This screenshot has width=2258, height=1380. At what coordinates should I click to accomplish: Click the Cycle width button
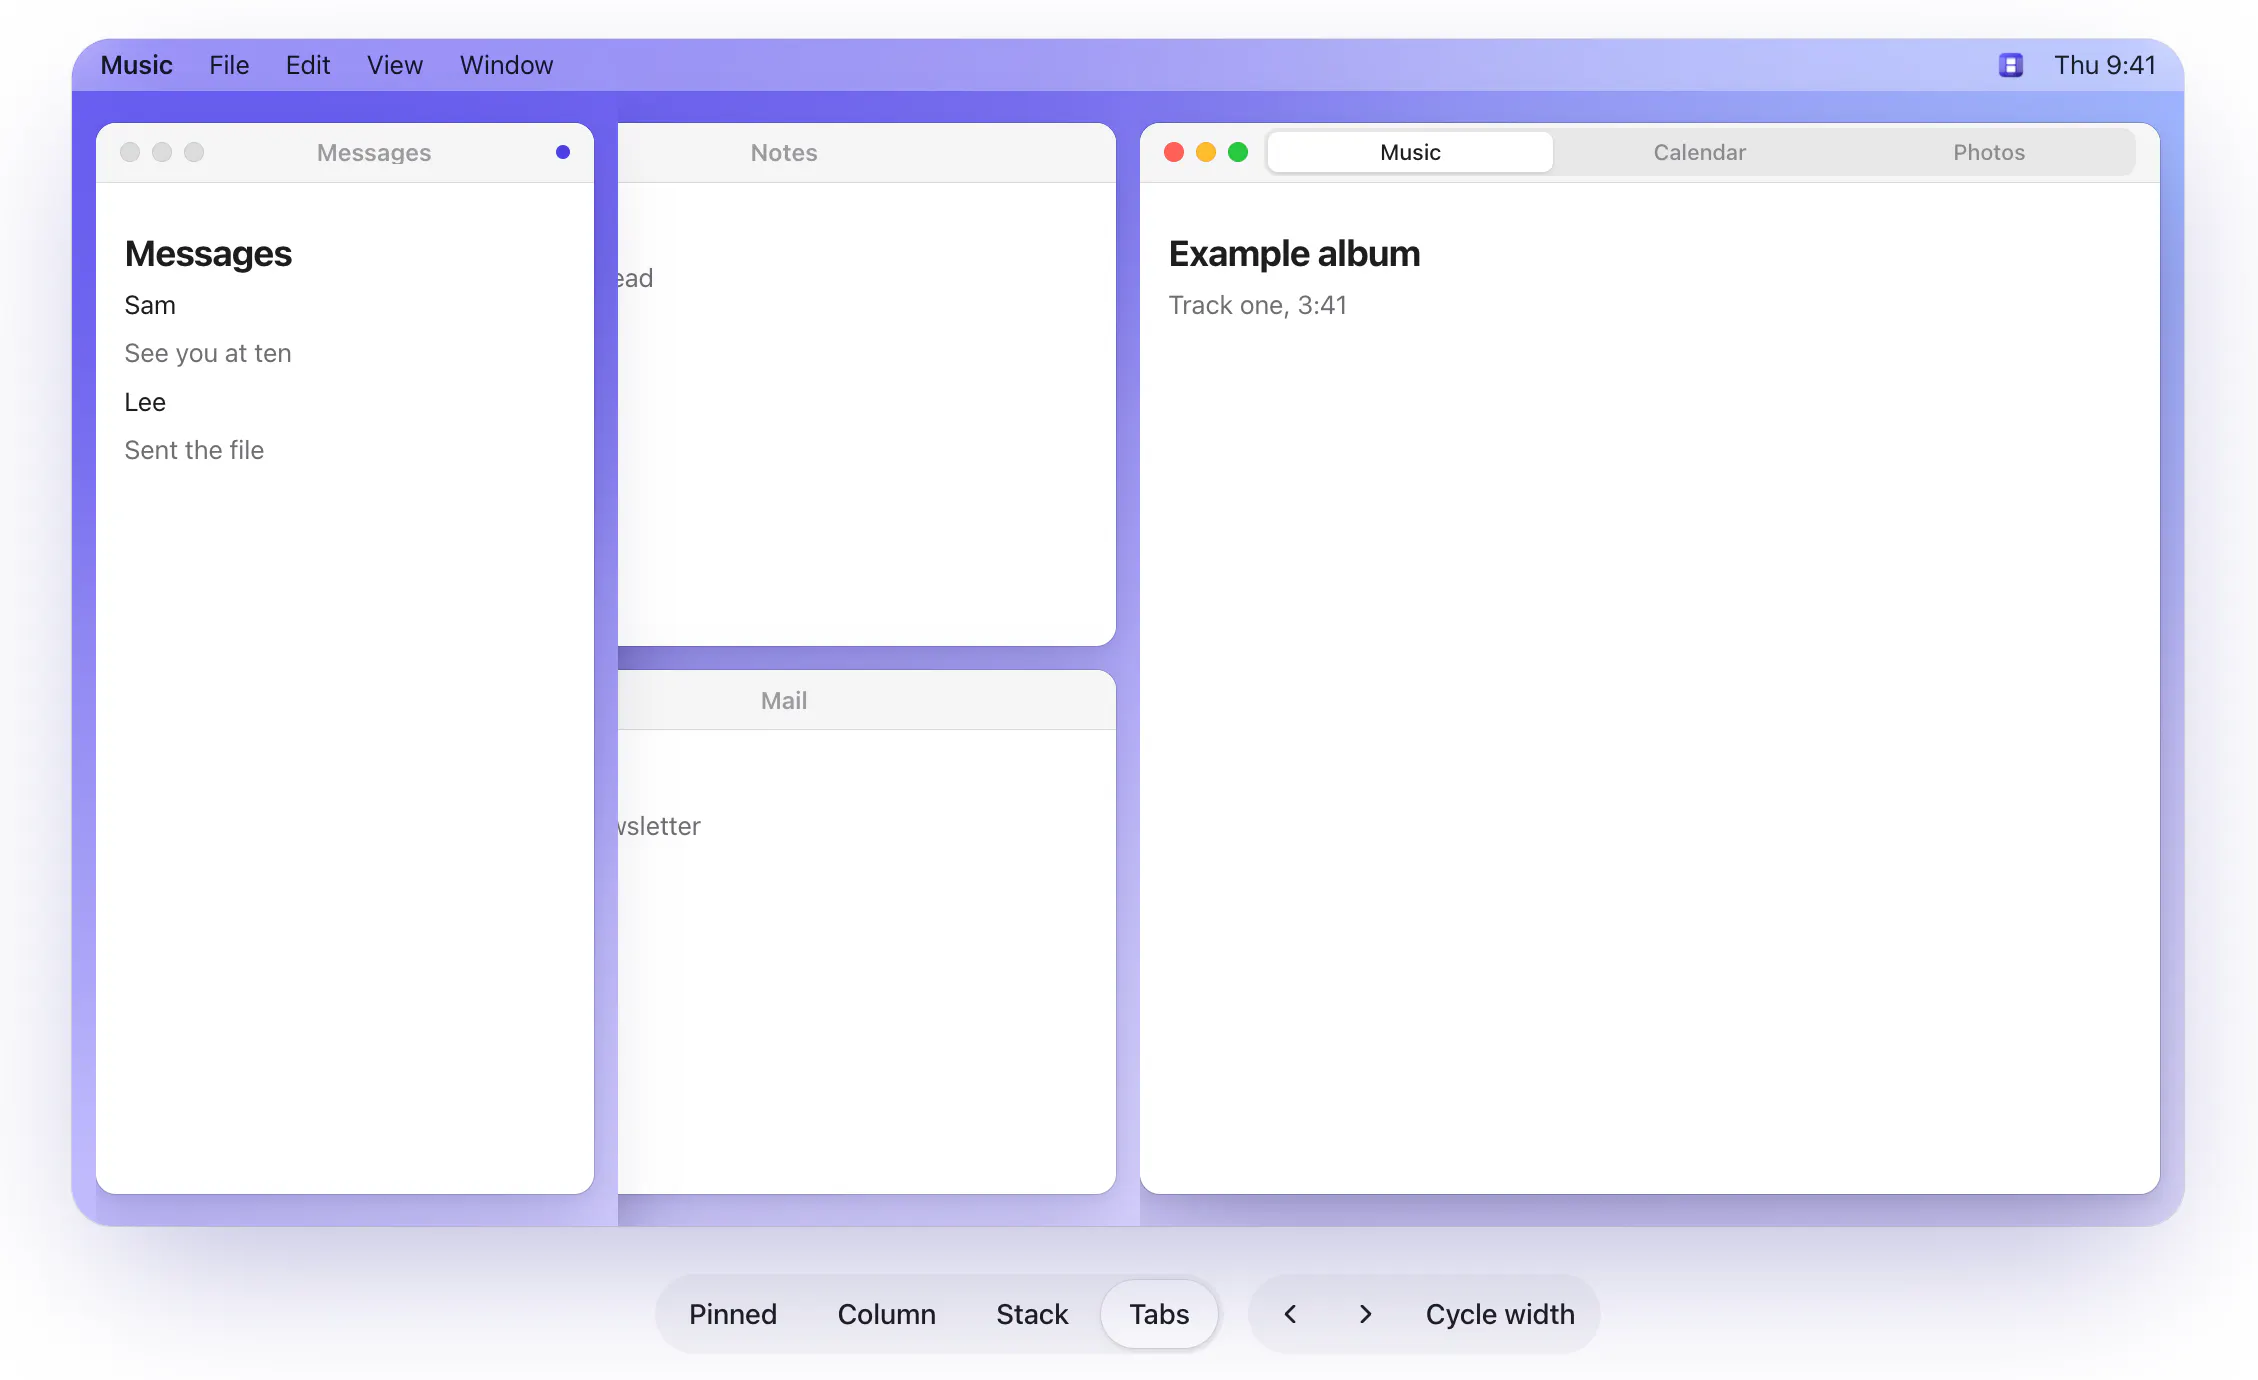point(1500,1314)
